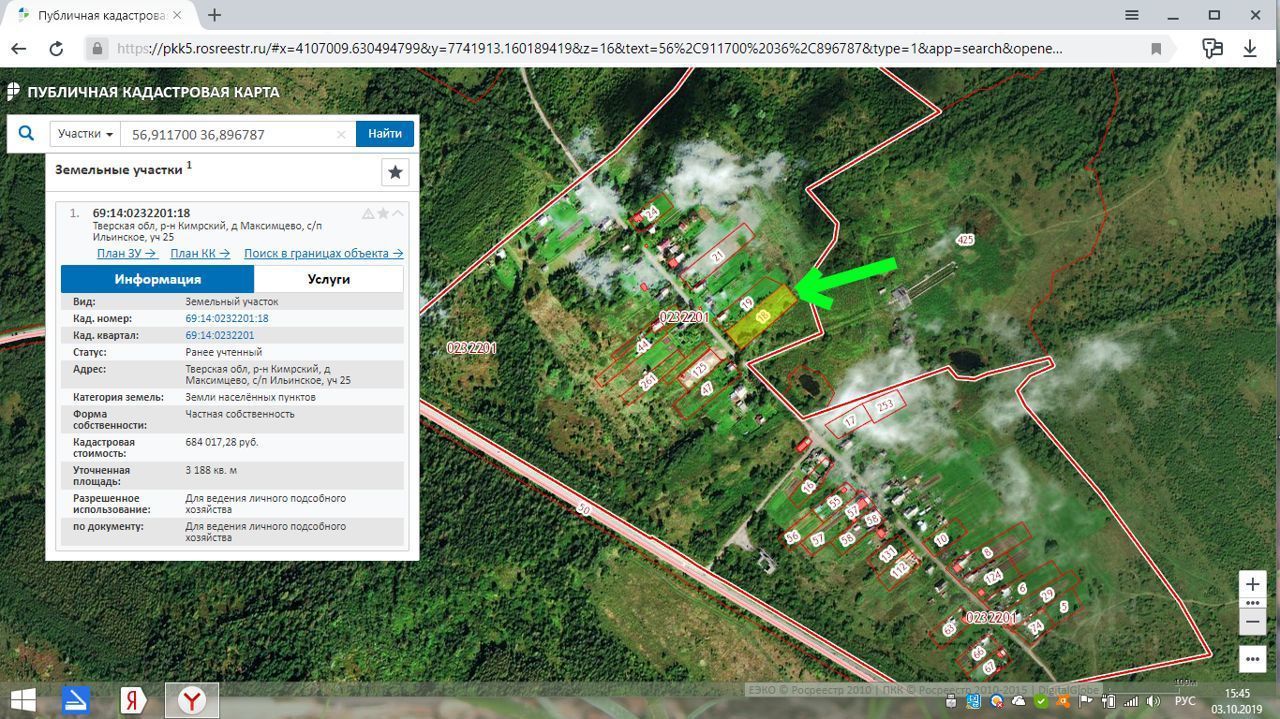Open cadastral number link 69:14:0232201:18
This screenshot has height=719, width=1280.
(x=227, y=318)
